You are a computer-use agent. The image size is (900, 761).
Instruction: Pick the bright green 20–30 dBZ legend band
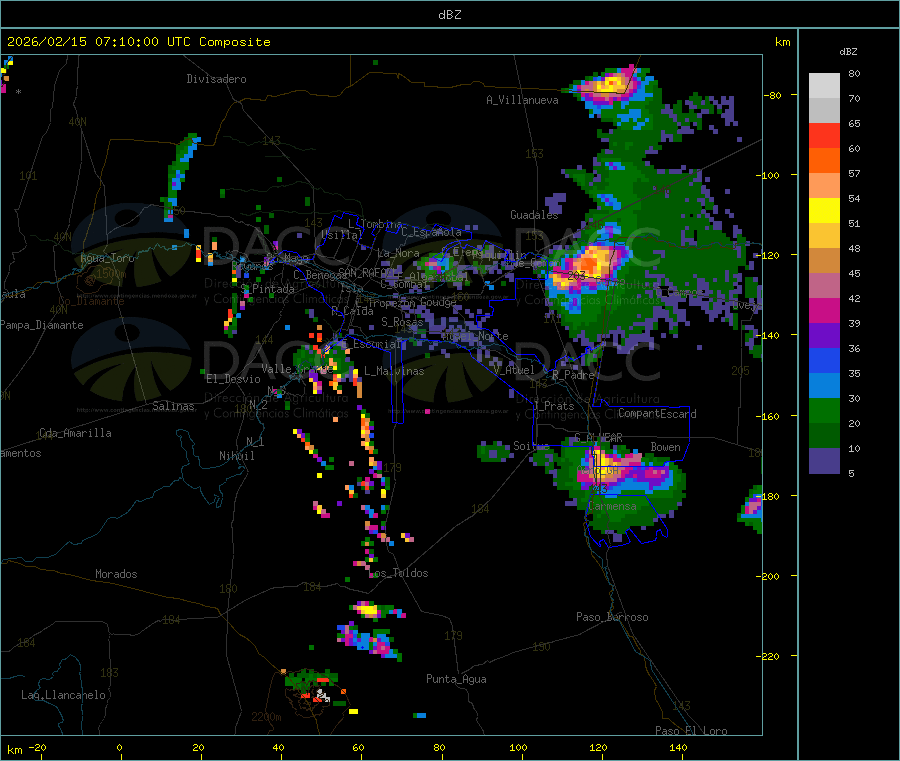coord(824,410)
